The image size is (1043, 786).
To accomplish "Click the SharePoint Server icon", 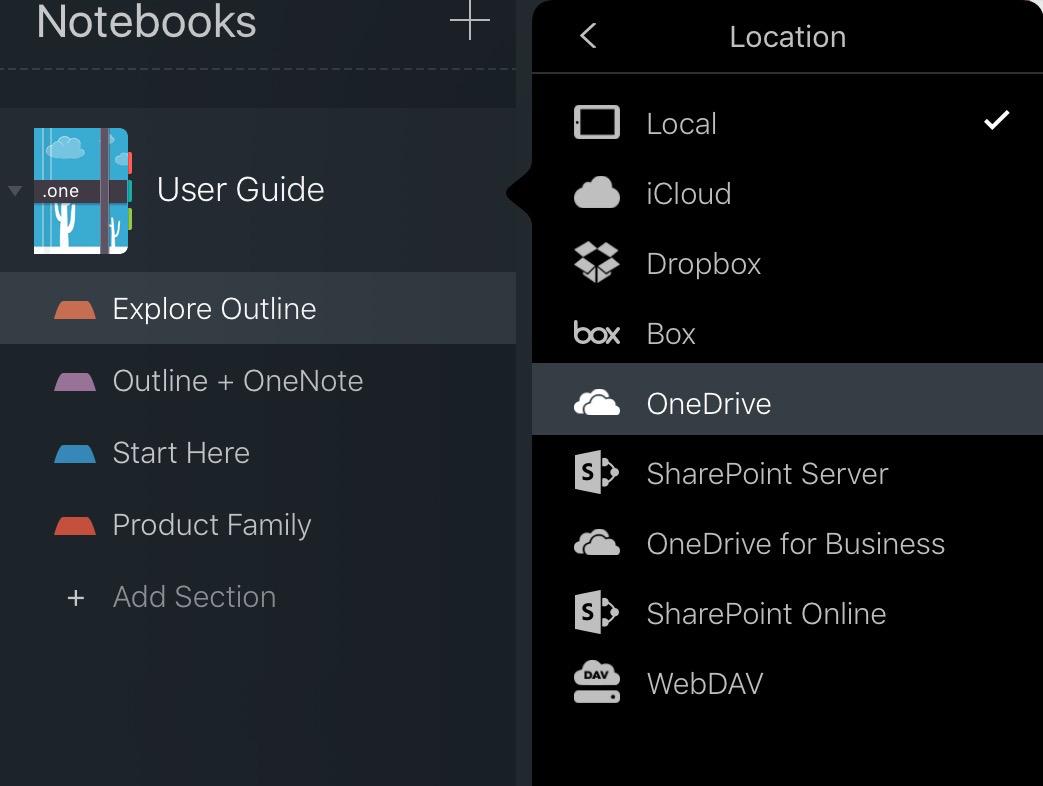I will click(x=597, y=472).
